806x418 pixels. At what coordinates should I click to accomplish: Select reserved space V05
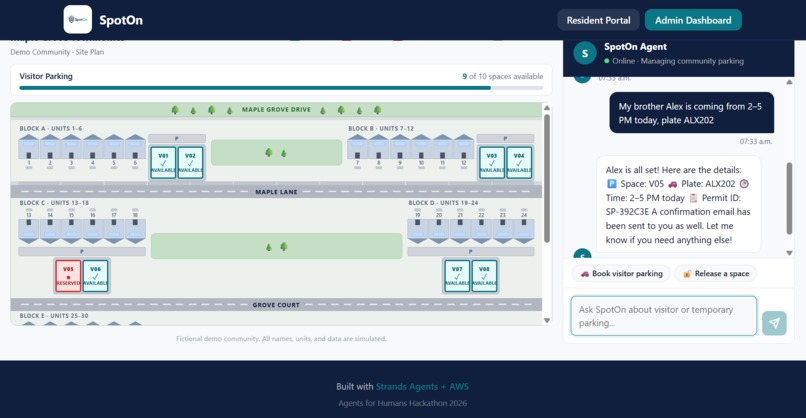click(x=68, y=276)
